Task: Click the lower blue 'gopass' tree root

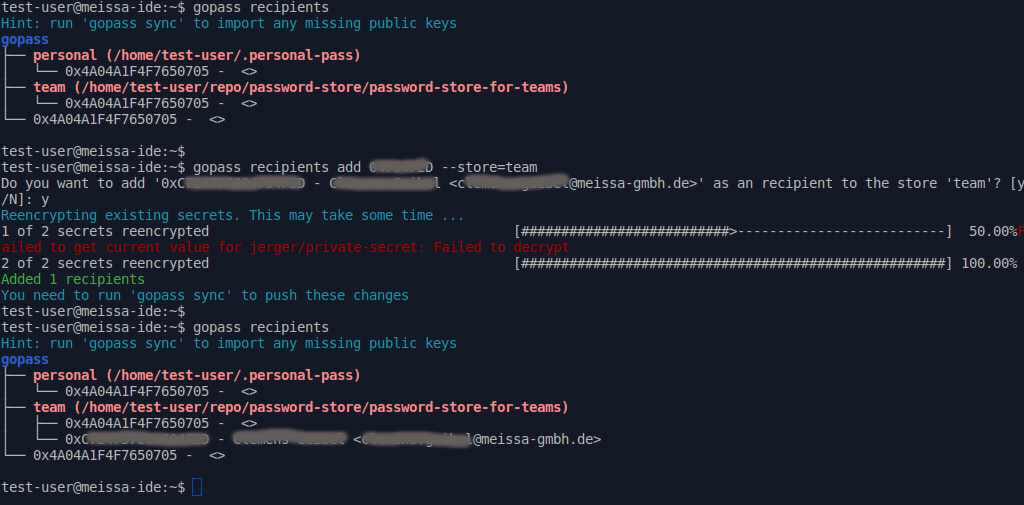Action: click(25, 359)
